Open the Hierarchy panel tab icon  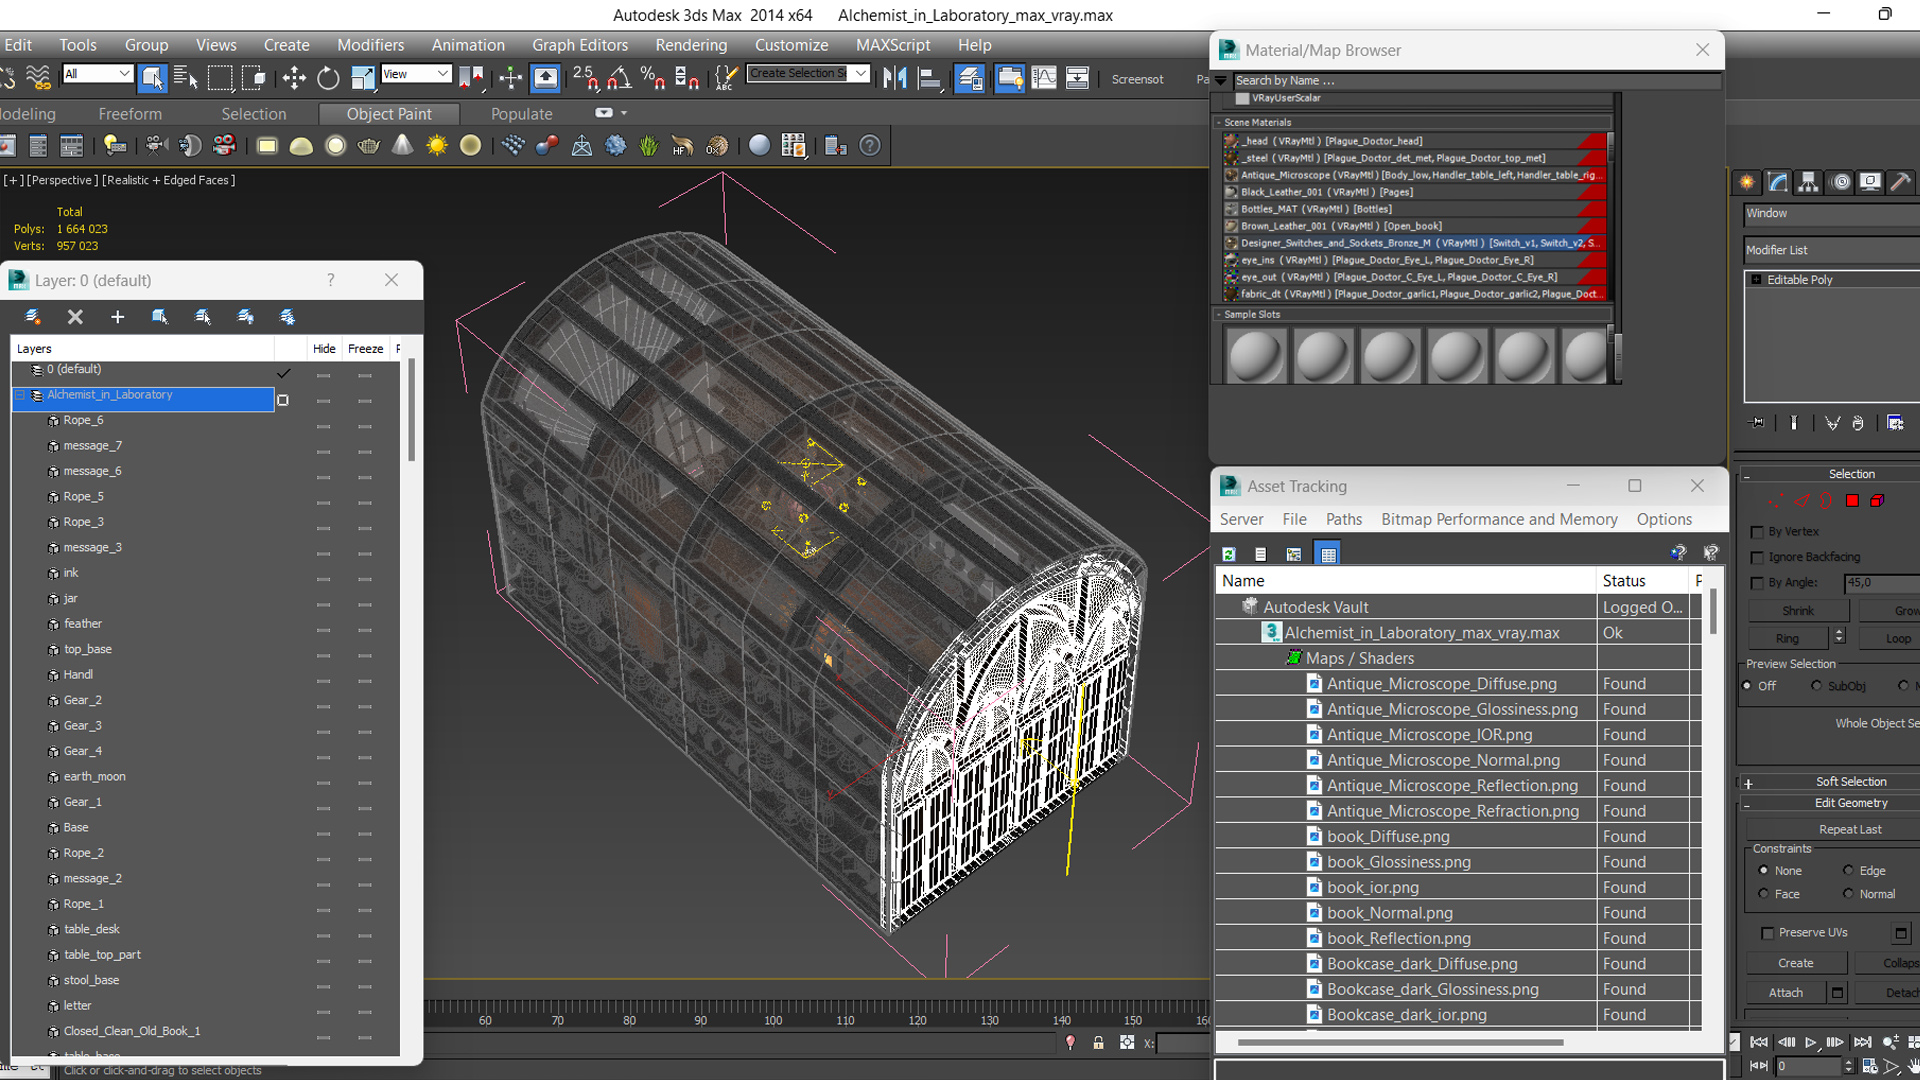coord(1808,182)
